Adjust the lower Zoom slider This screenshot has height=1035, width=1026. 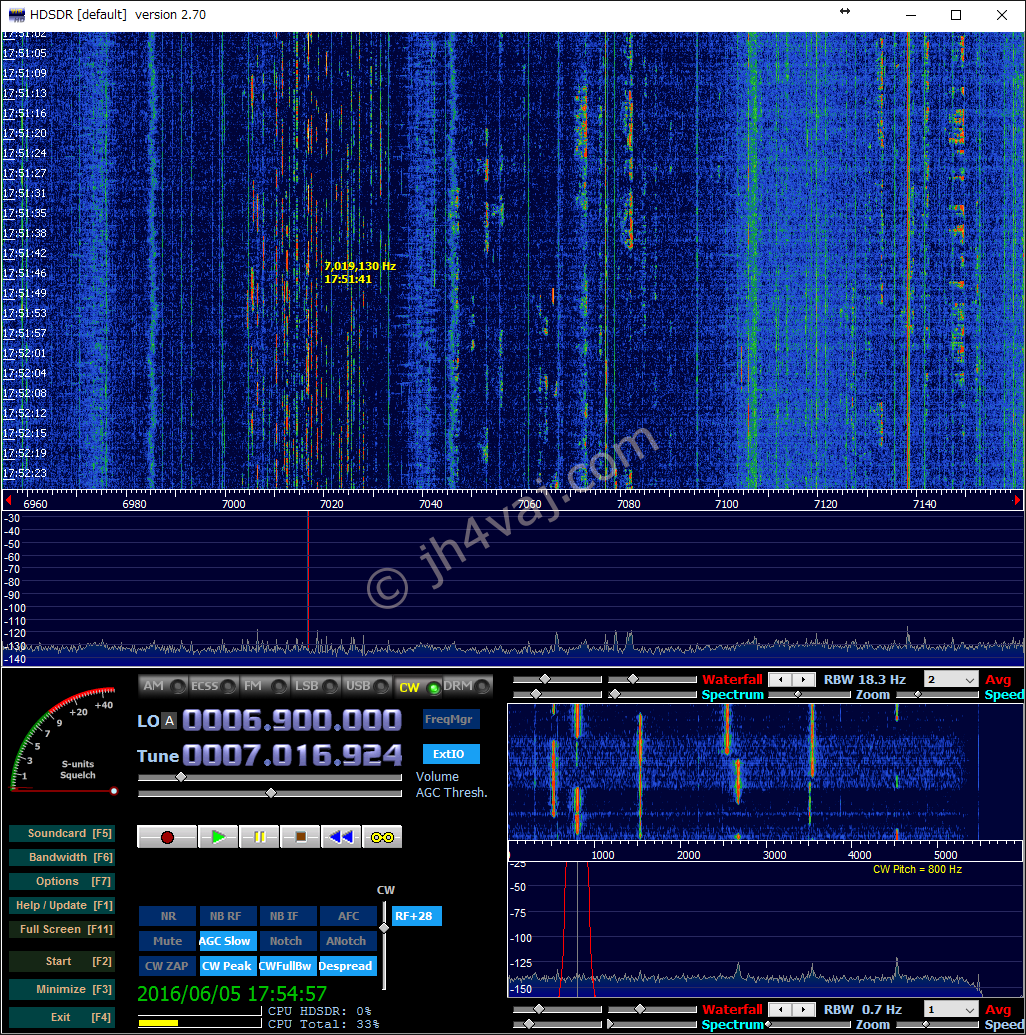click(809, 1025)
